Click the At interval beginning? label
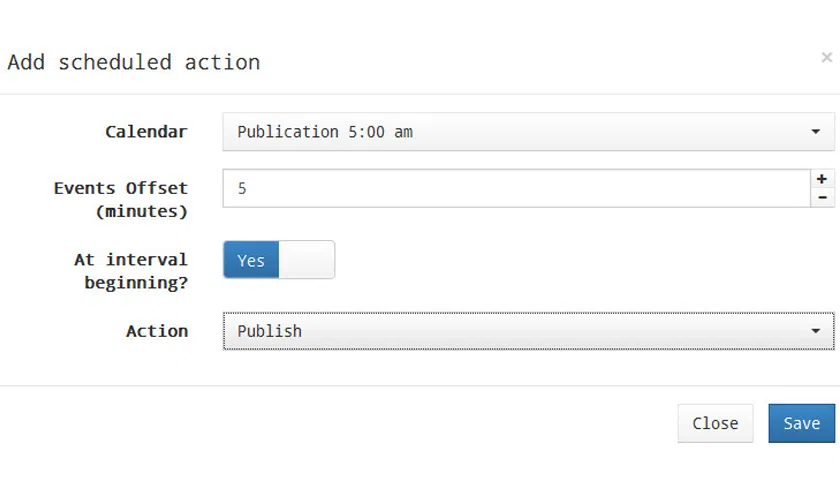Image resolution: width=840 pixels, height=500 pixels. point(131,271)
